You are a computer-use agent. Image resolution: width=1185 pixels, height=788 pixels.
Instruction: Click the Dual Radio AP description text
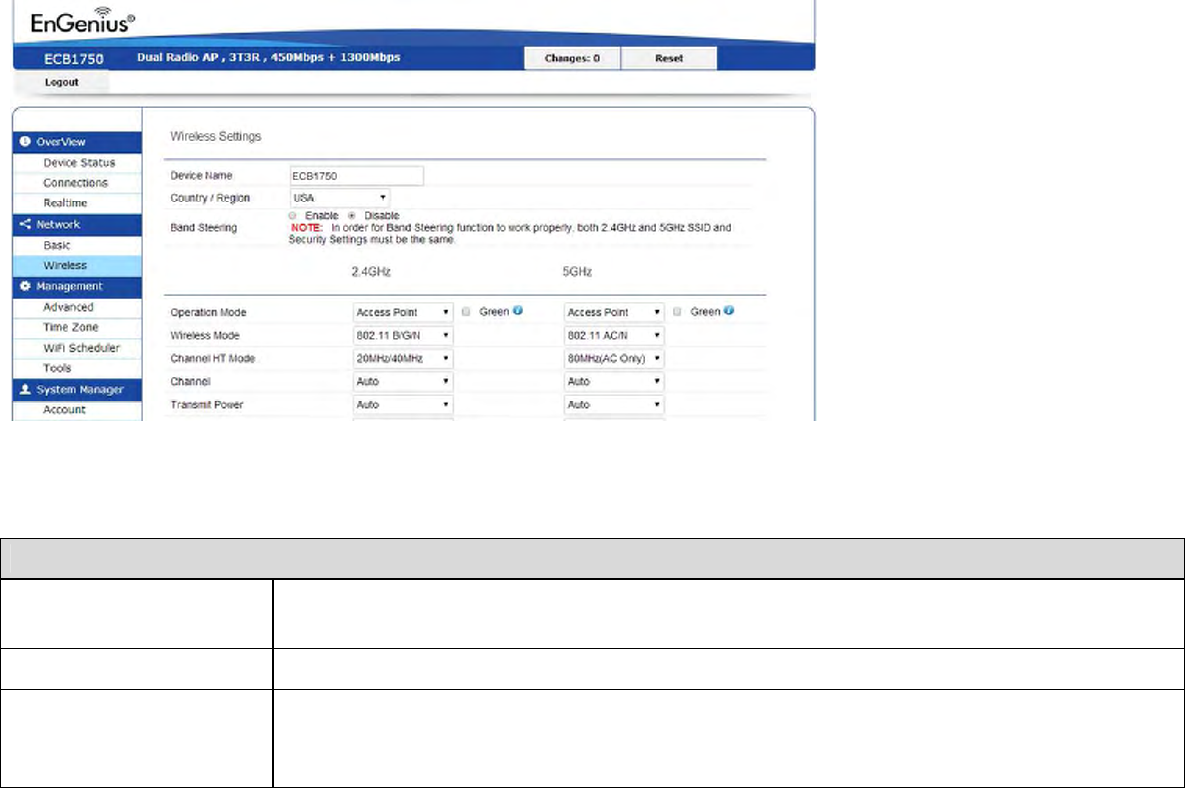tap(268, 57)
